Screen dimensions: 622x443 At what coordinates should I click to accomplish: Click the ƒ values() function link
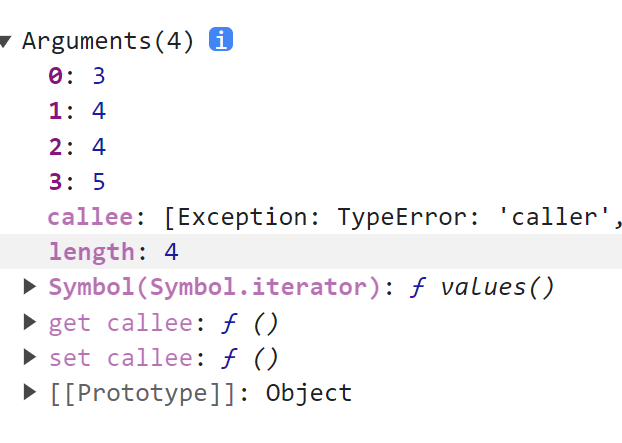pyautogui.click(x=482, y=287)
